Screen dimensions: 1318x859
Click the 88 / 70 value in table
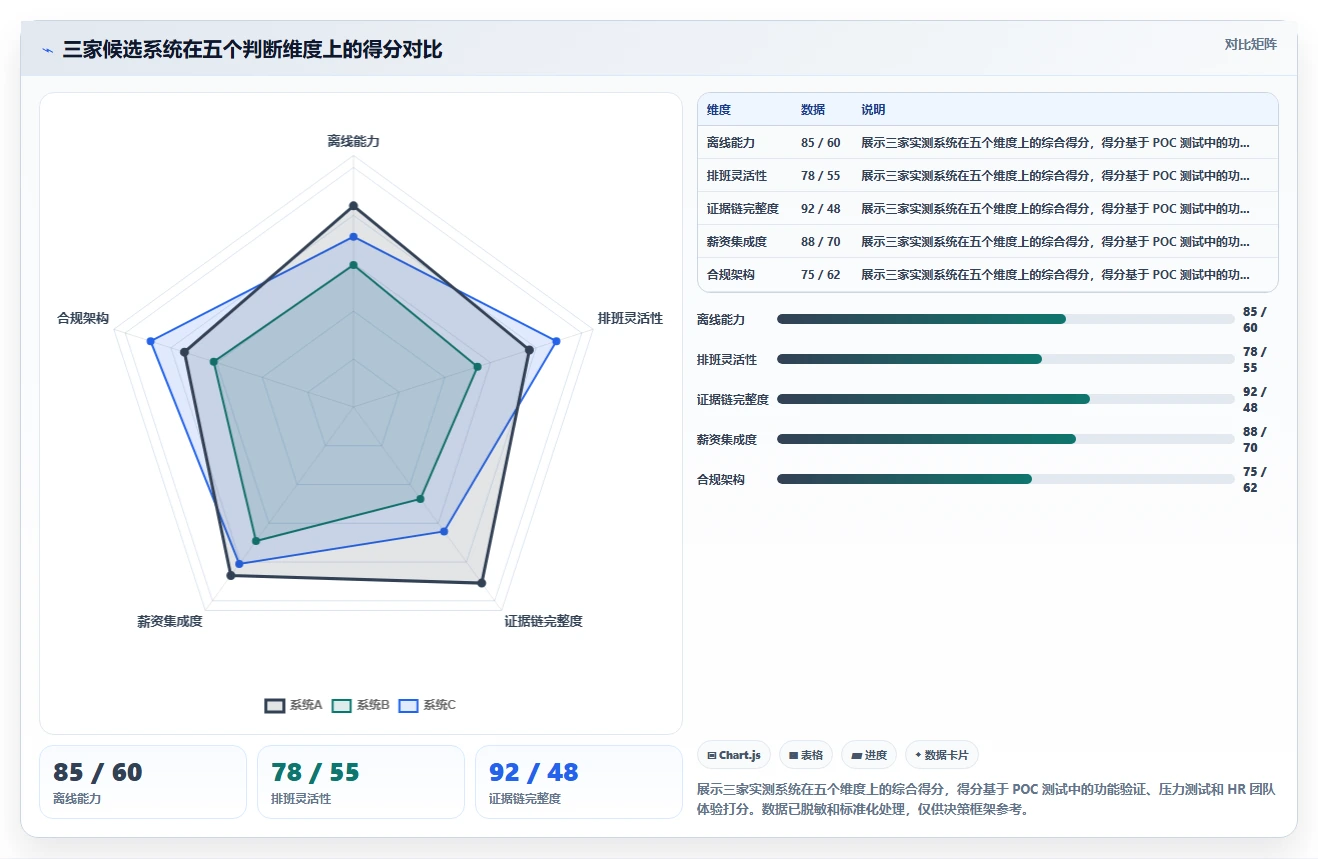click(821, 242)
